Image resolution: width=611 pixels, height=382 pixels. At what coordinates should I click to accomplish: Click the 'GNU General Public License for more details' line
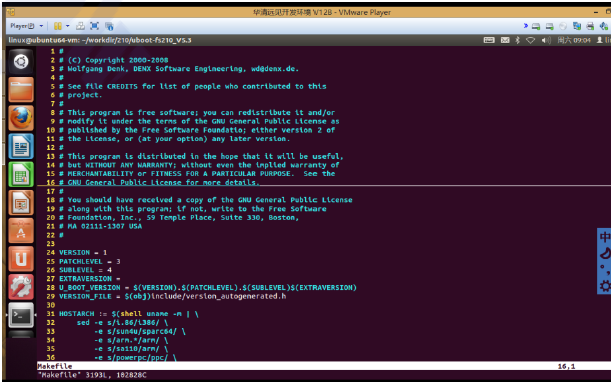tap(159, 182)
